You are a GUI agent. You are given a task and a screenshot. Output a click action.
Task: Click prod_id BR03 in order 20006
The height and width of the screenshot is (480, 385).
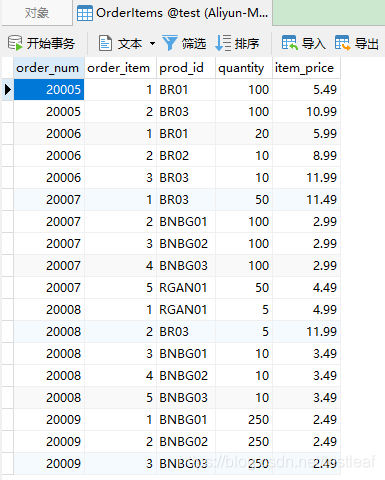(x=186, y=178)
